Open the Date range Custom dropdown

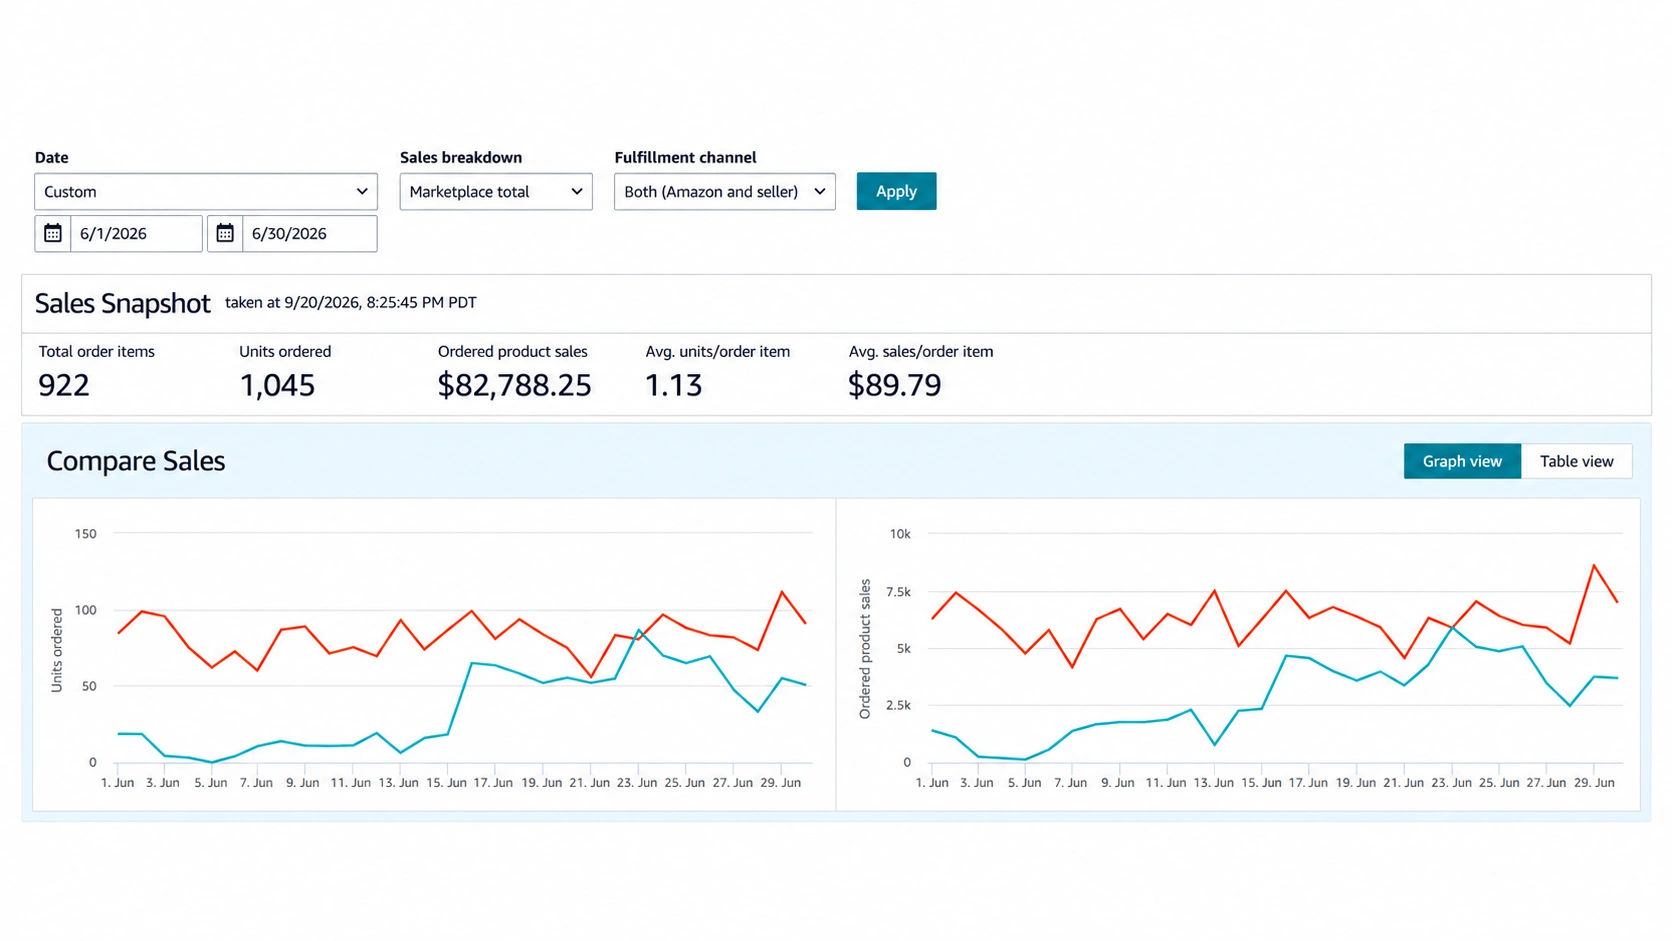click(206, 191)
